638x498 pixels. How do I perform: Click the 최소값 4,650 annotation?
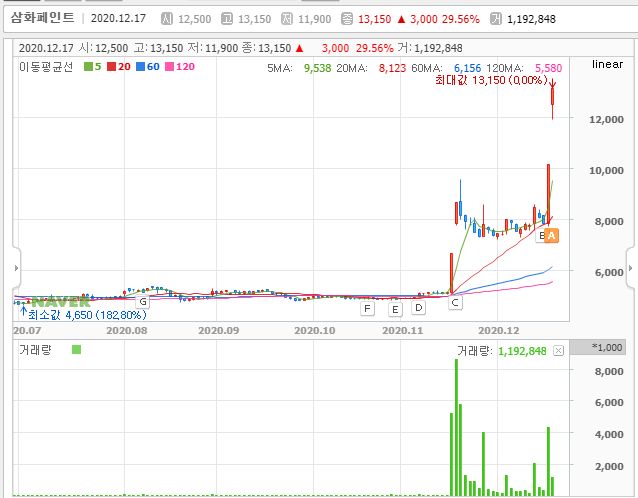(x=87, y=315)
